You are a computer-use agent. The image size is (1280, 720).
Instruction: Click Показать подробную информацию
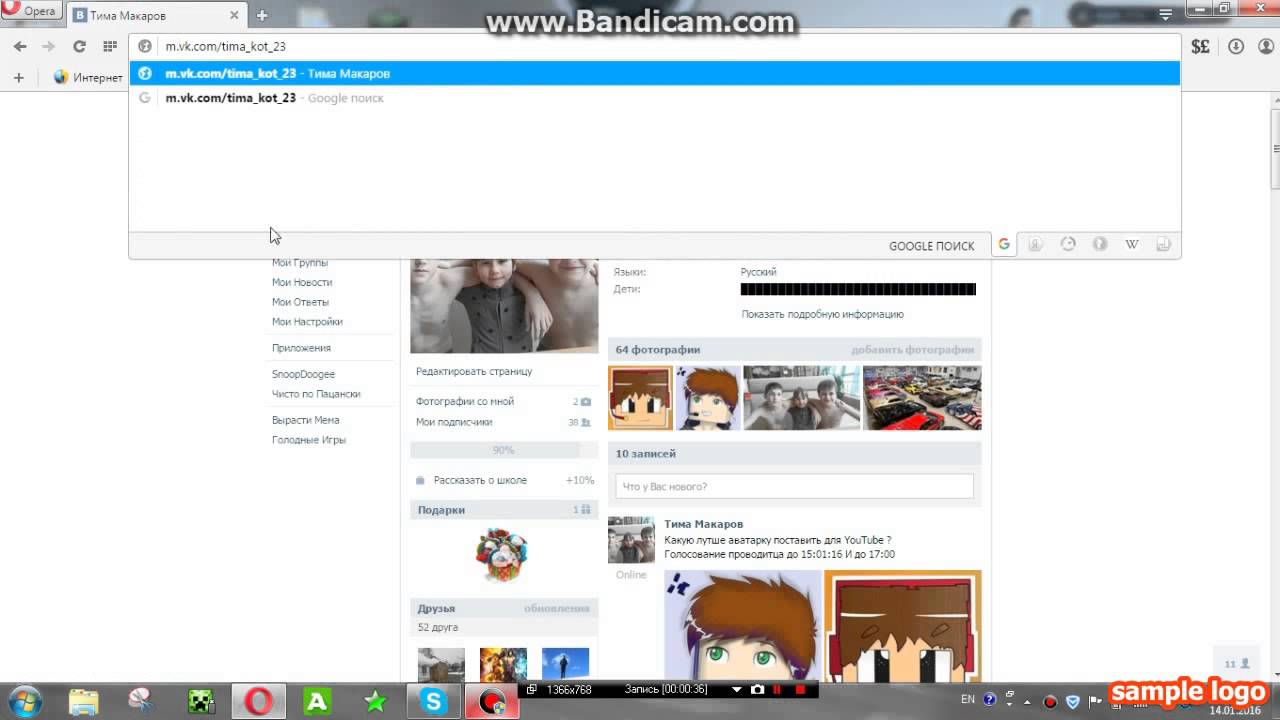[x=822, y=314]
